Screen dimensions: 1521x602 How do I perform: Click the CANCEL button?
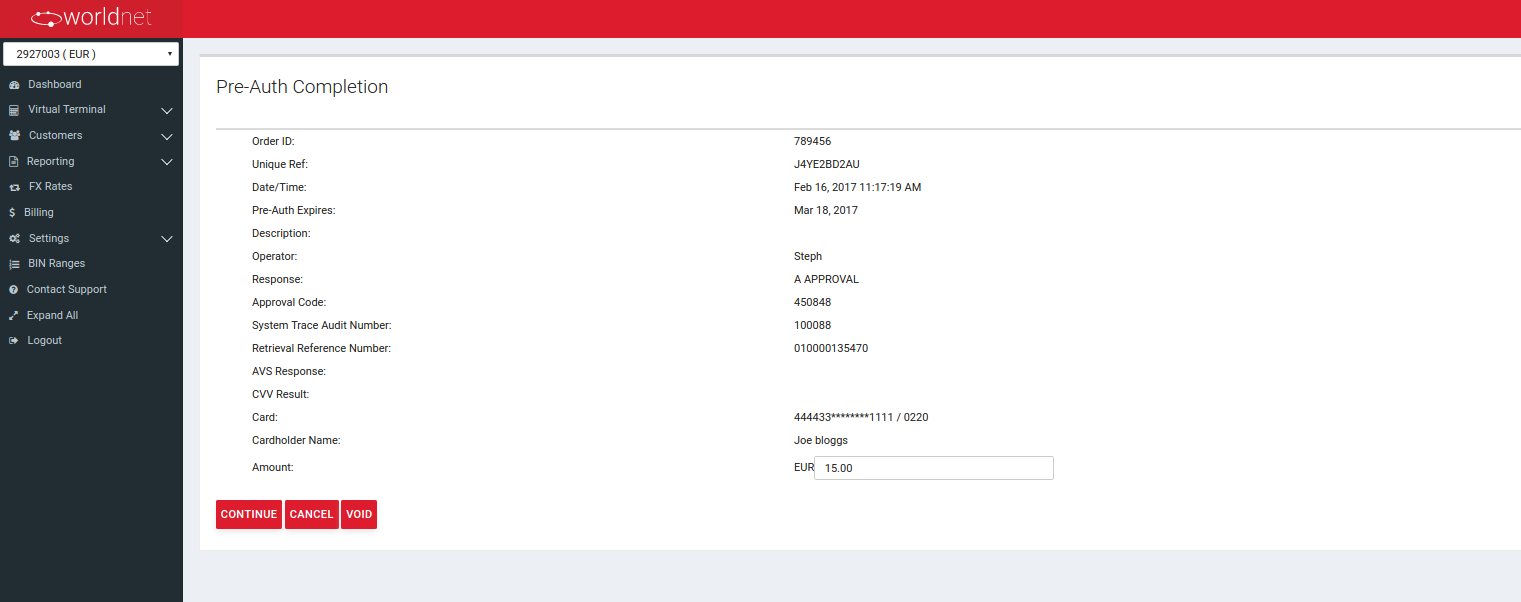click(311, 514)
